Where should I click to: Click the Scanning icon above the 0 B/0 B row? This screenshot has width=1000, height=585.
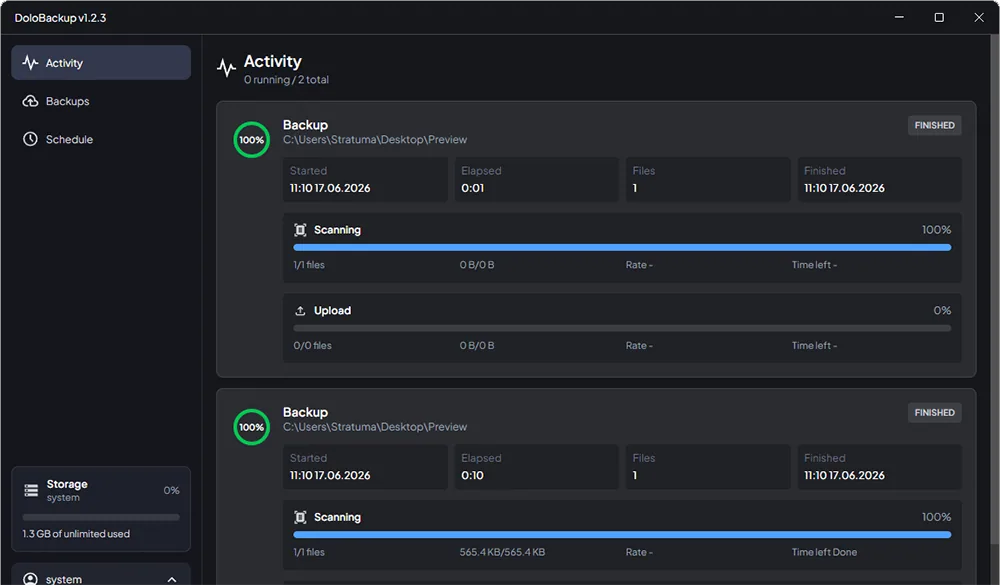[x=300, y=230]
